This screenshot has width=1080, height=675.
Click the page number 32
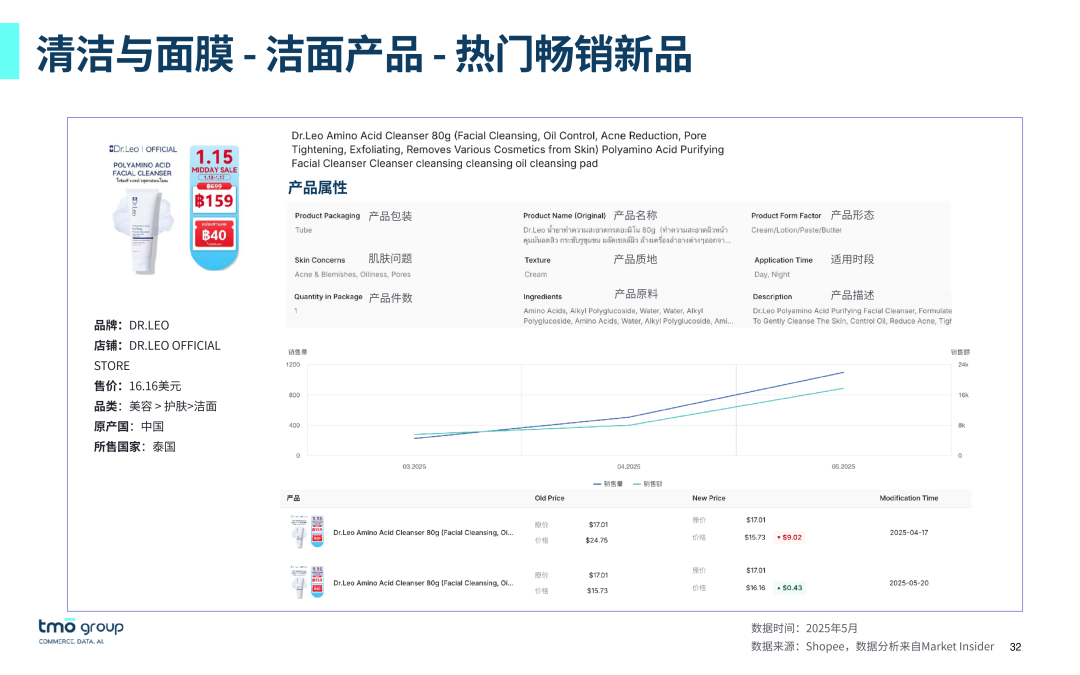coord(1015,647)
